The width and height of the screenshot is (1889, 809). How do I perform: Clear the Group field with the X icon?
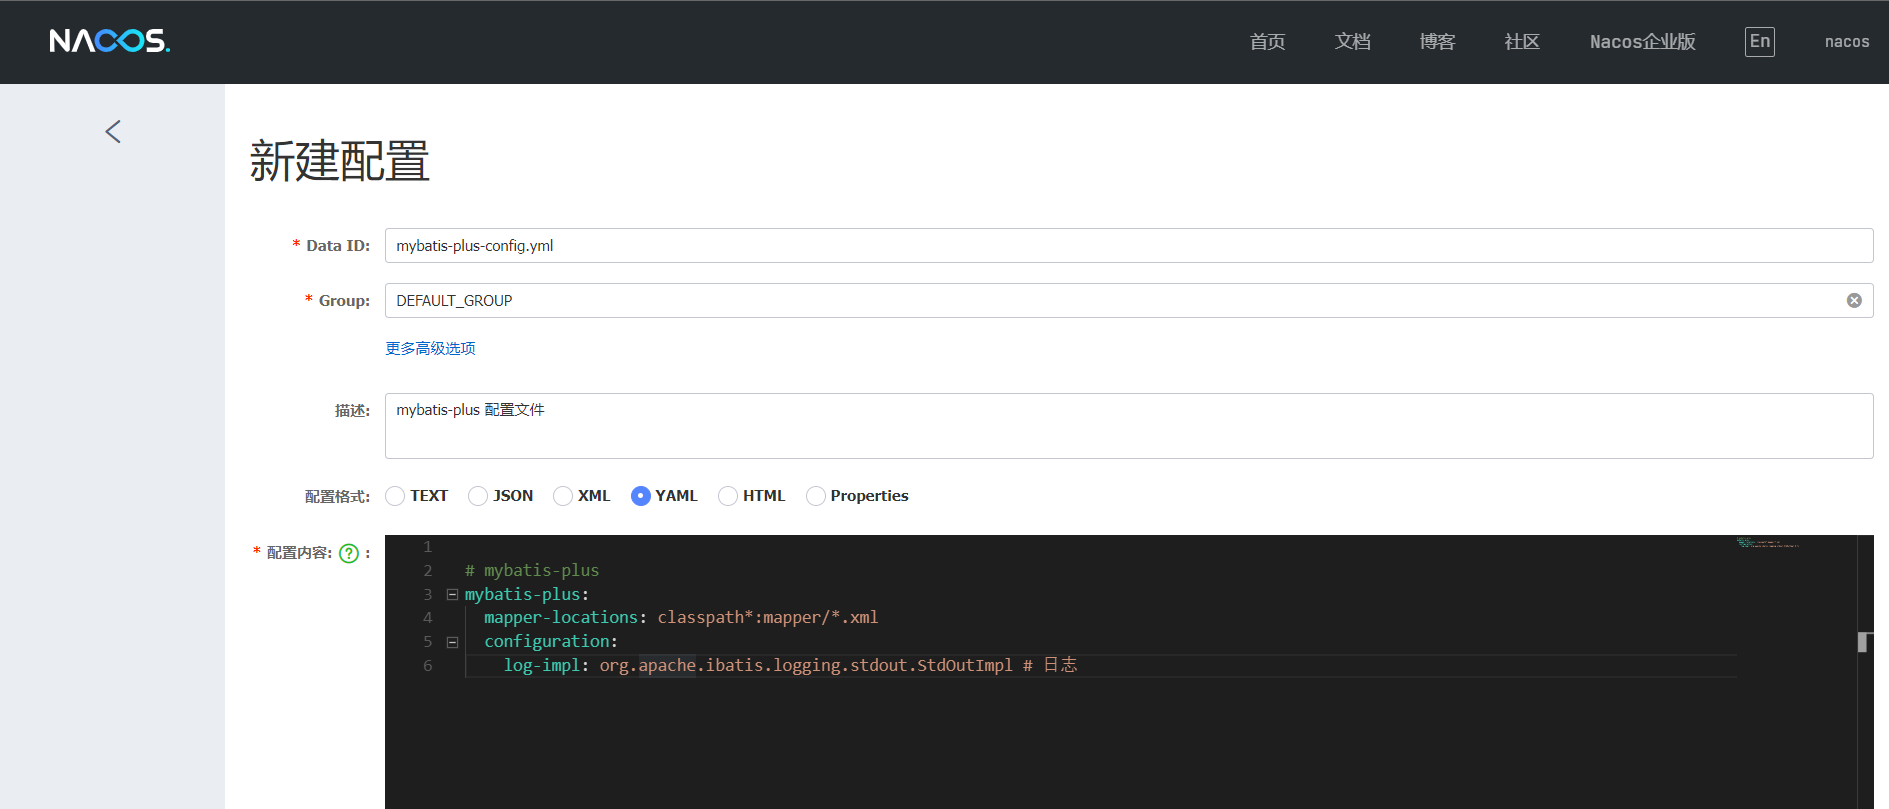(1854, 300)
